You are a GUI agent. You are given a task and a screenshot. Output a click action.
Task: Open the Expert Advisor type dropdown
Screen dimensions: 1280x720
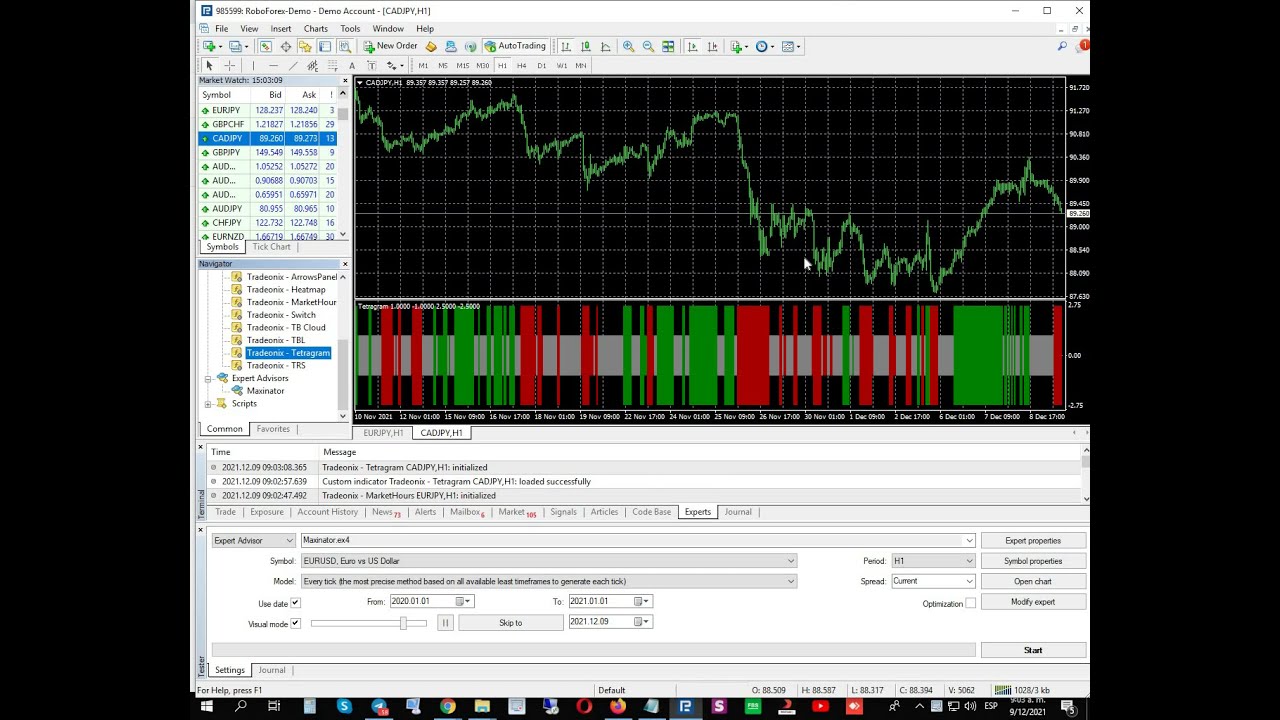click(253, 541)
